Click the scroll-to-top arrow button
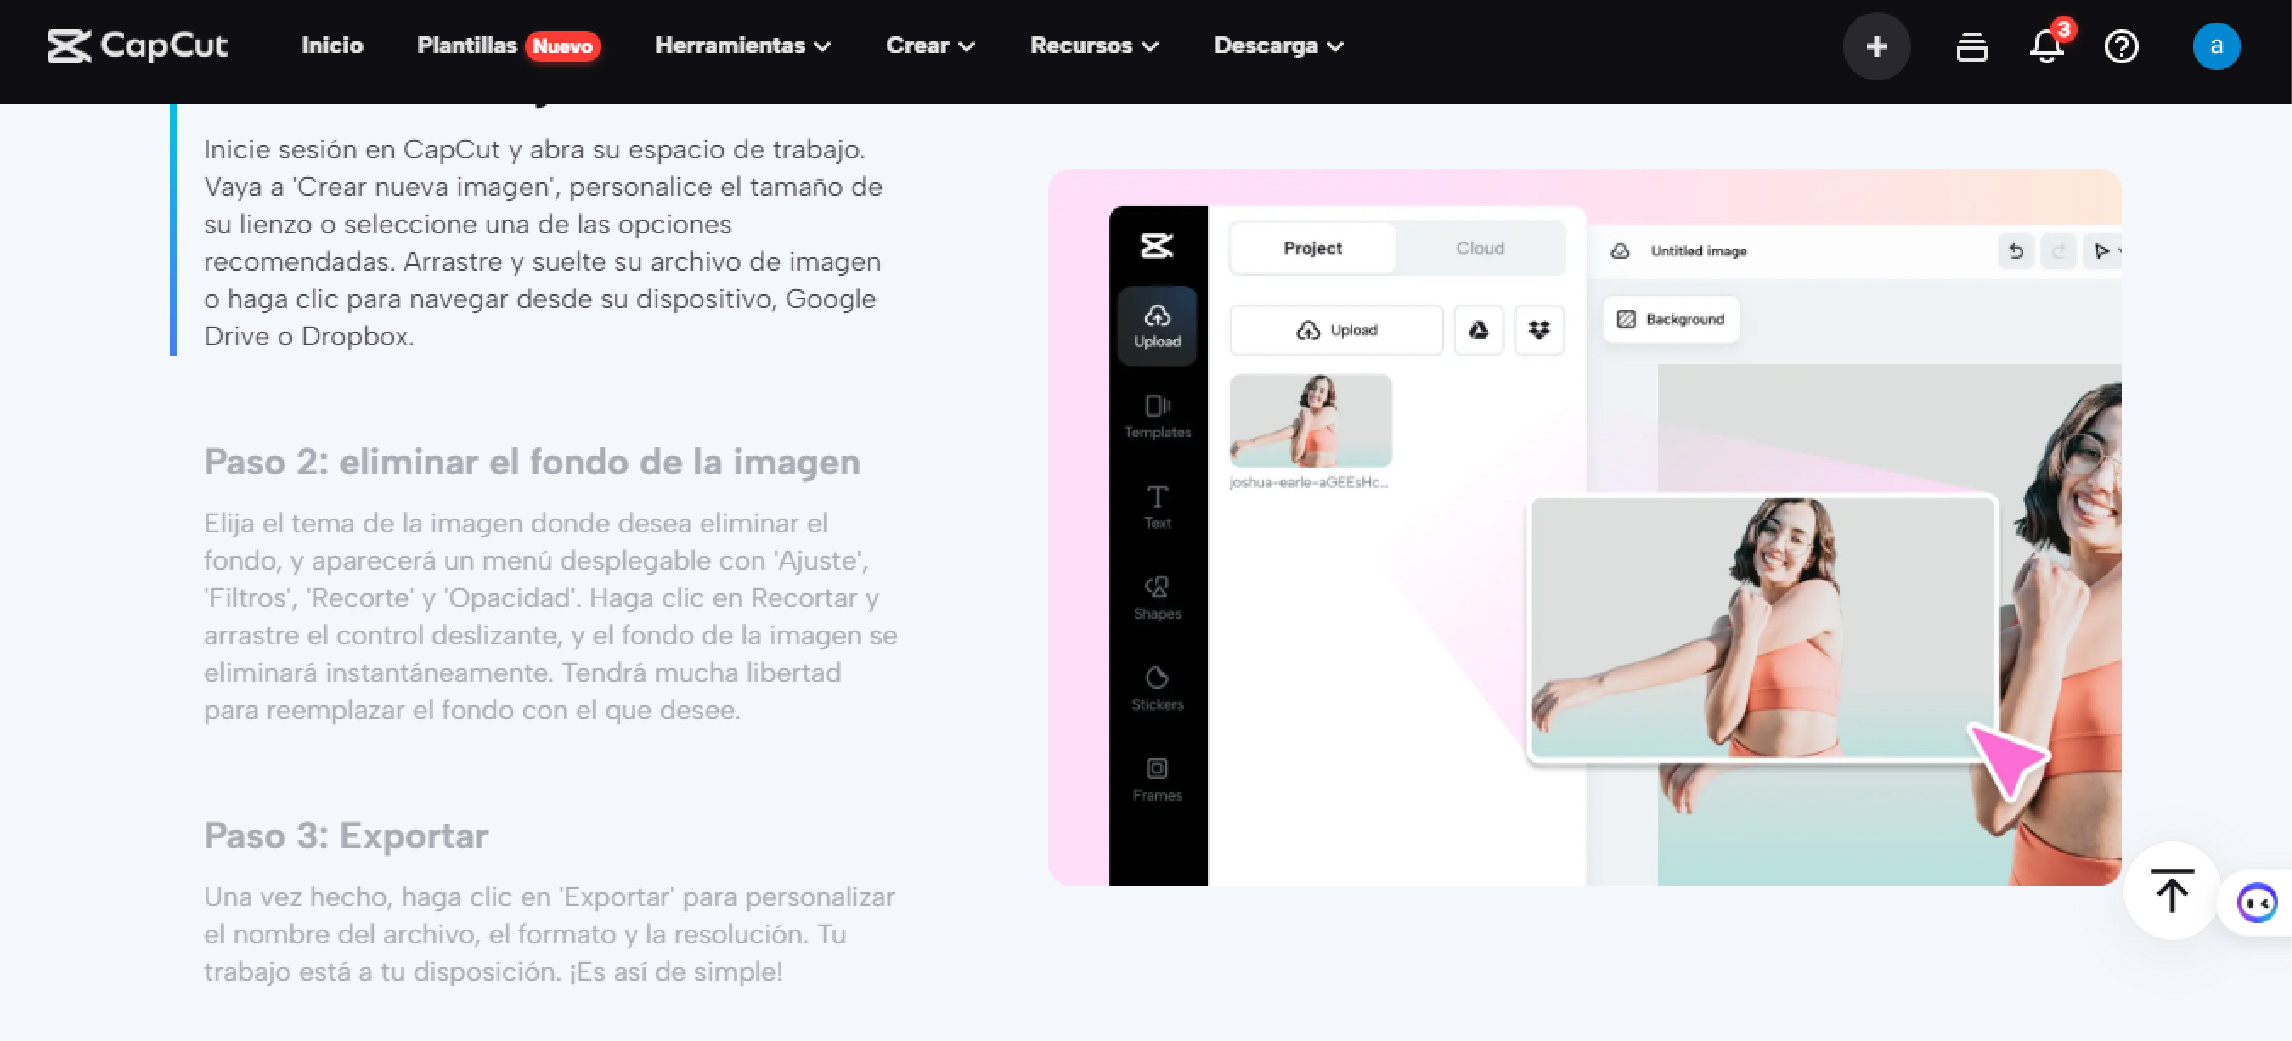 click(x=2171, y=891)
